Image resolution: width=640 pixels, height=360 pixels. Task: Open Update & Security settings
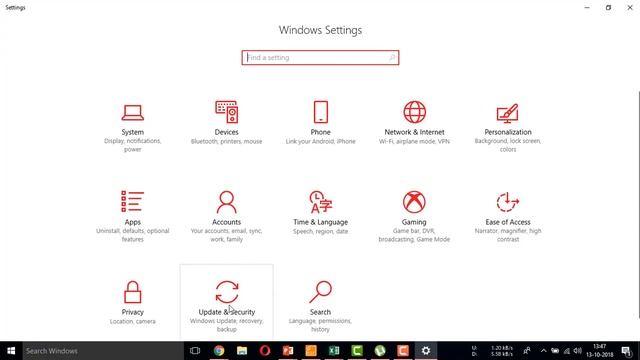(227, 302)
